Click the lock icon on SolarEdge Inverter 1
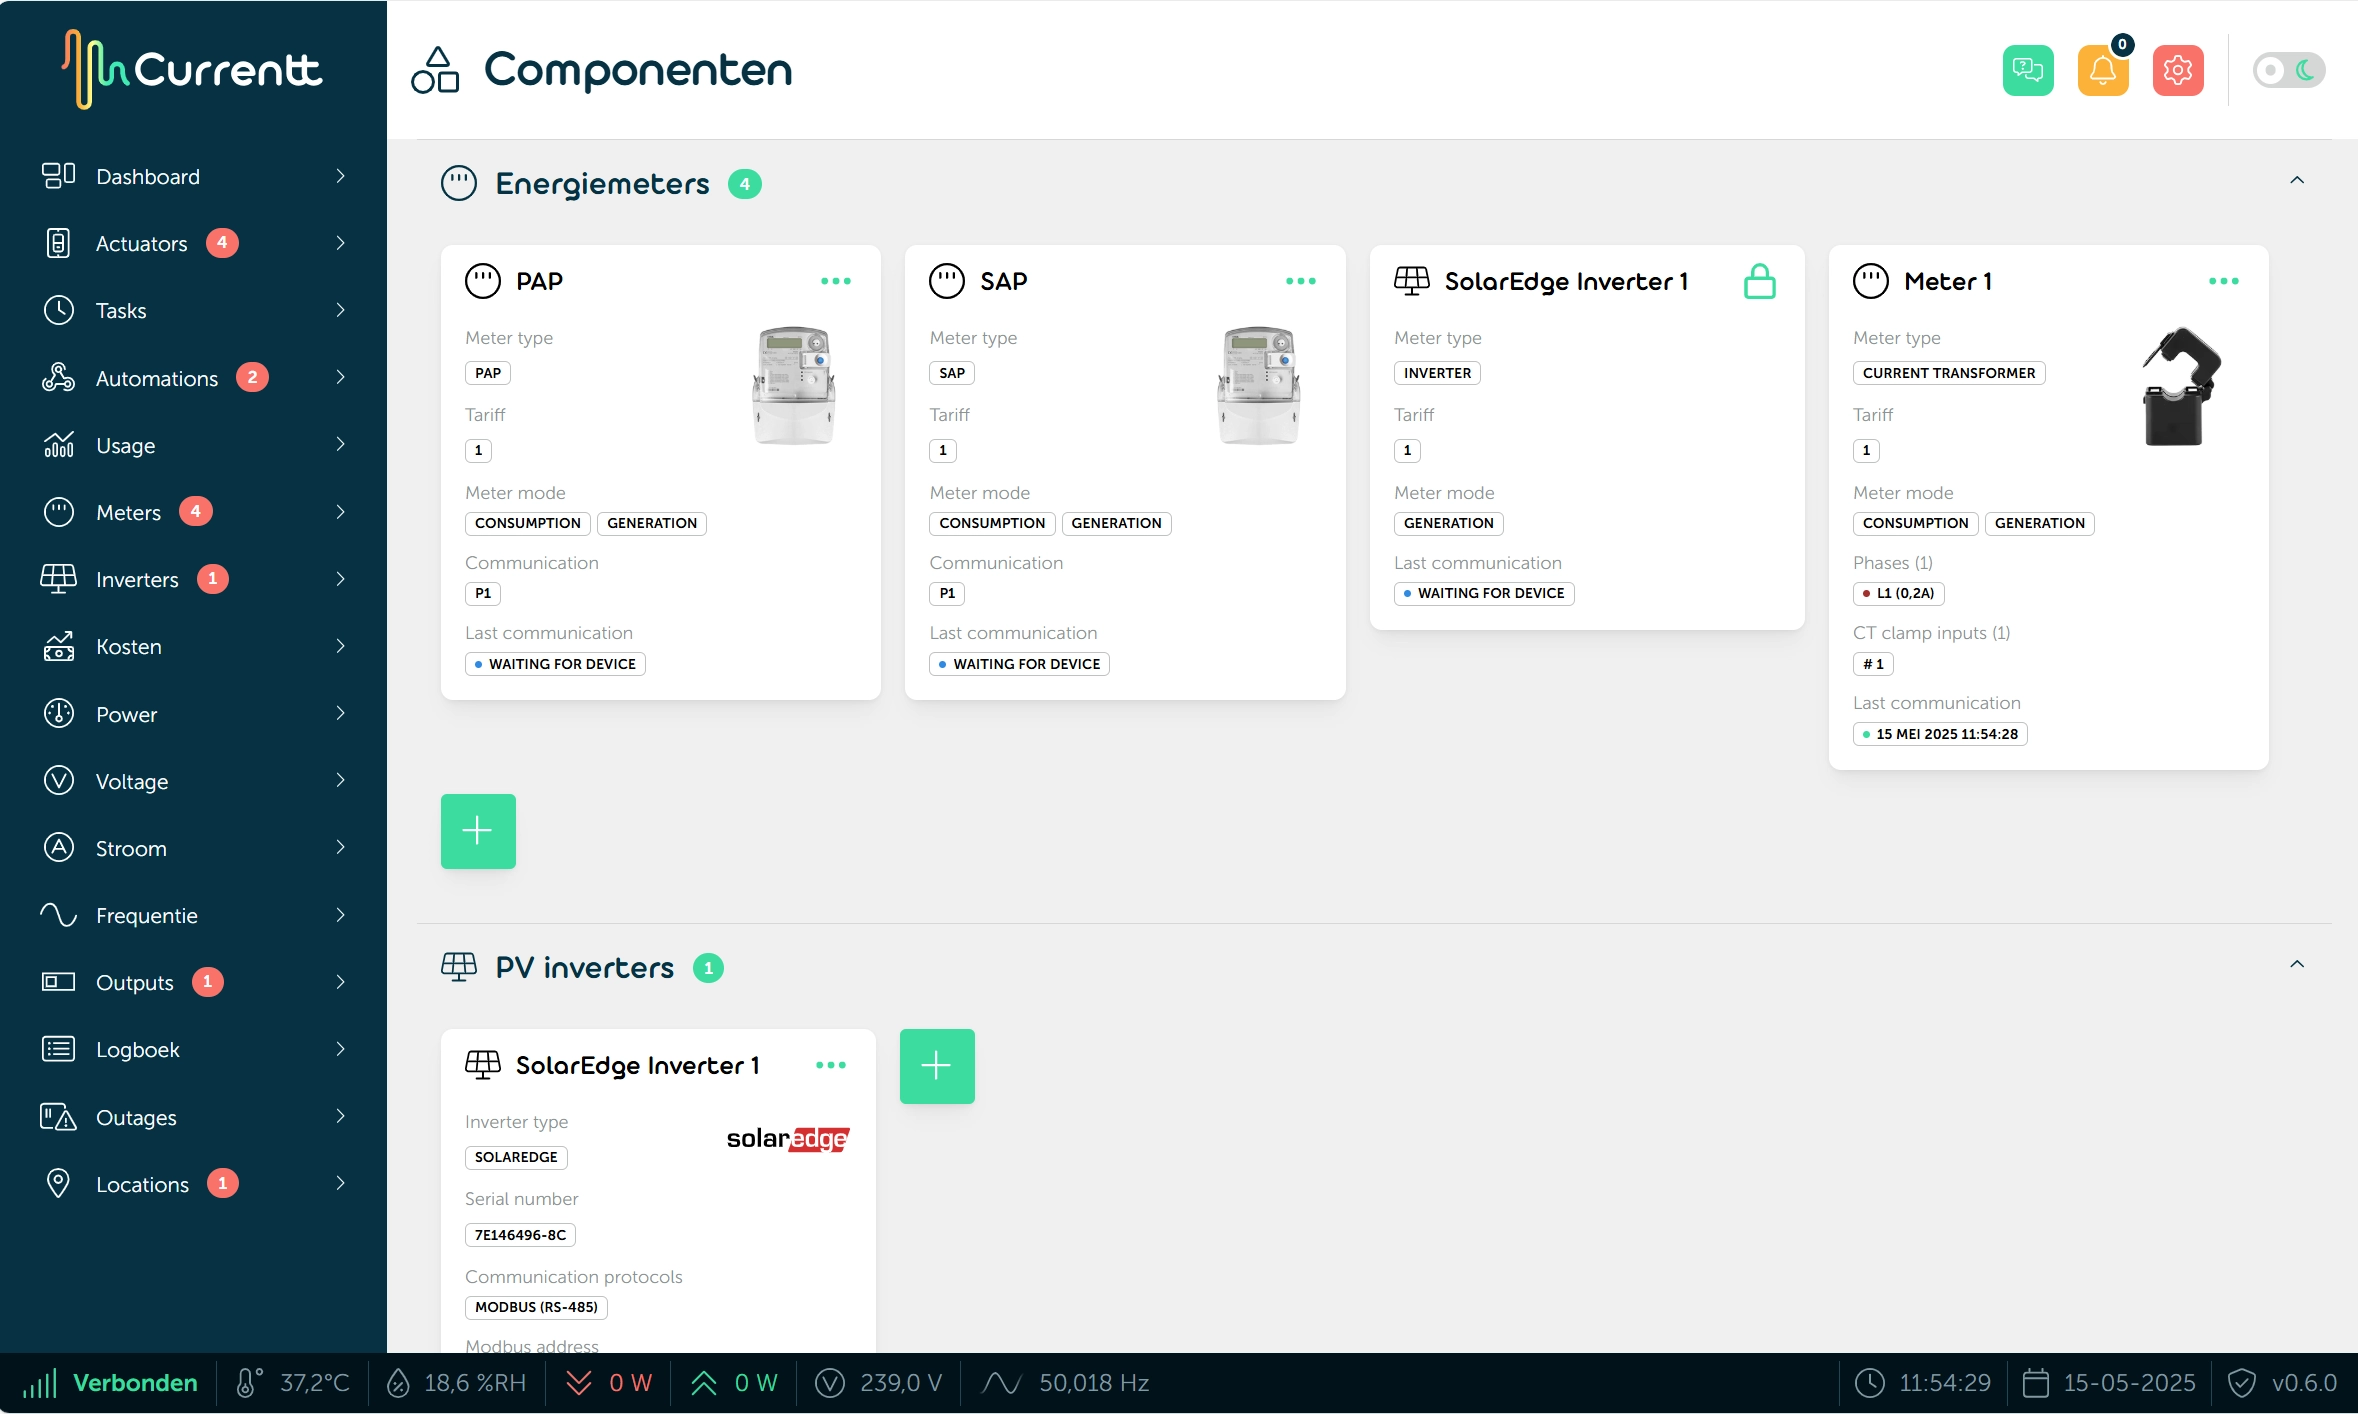The image size is (2358, 1414). coord(1759,281)
